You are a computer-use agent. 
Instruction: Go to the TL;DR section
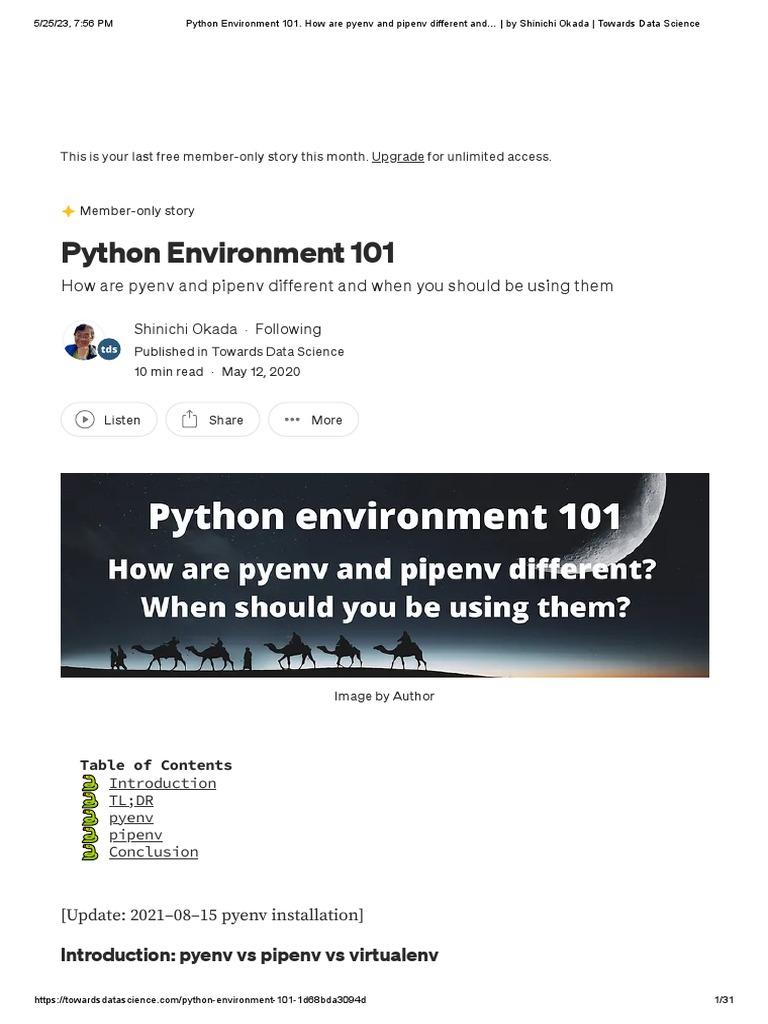[x=131, y=800]
